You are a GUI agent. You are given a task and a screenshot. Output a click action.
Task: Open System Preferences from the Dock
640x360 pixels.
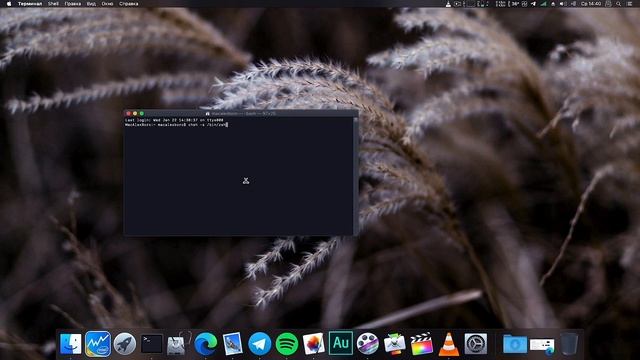click(x=476, y=344)
